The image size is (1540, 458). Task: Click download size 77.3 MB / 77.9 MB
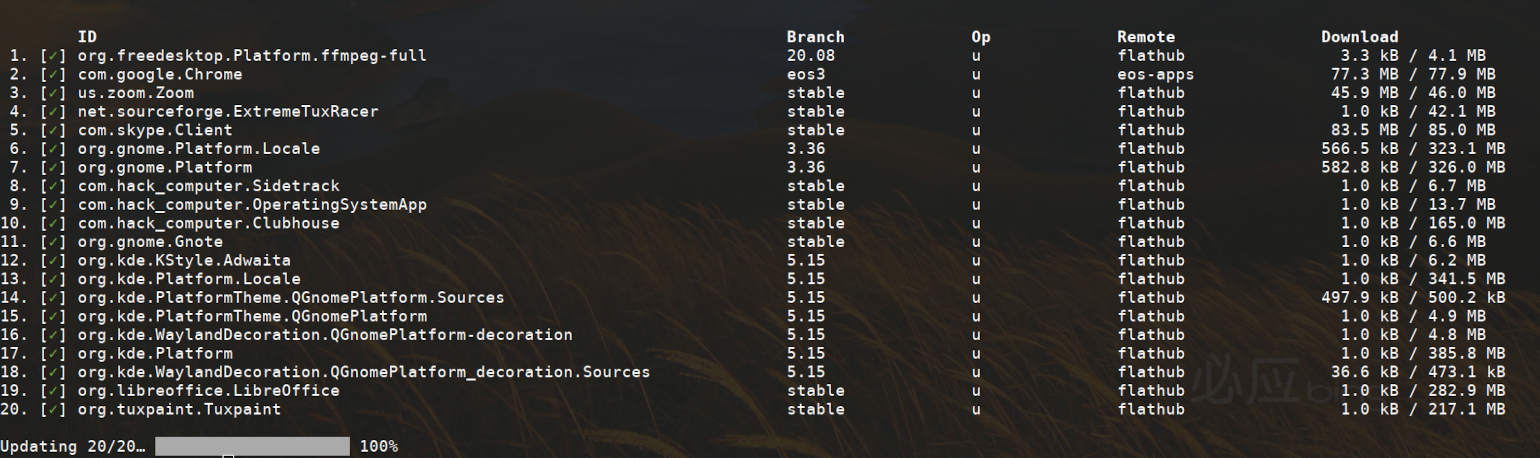[1413, 74]
